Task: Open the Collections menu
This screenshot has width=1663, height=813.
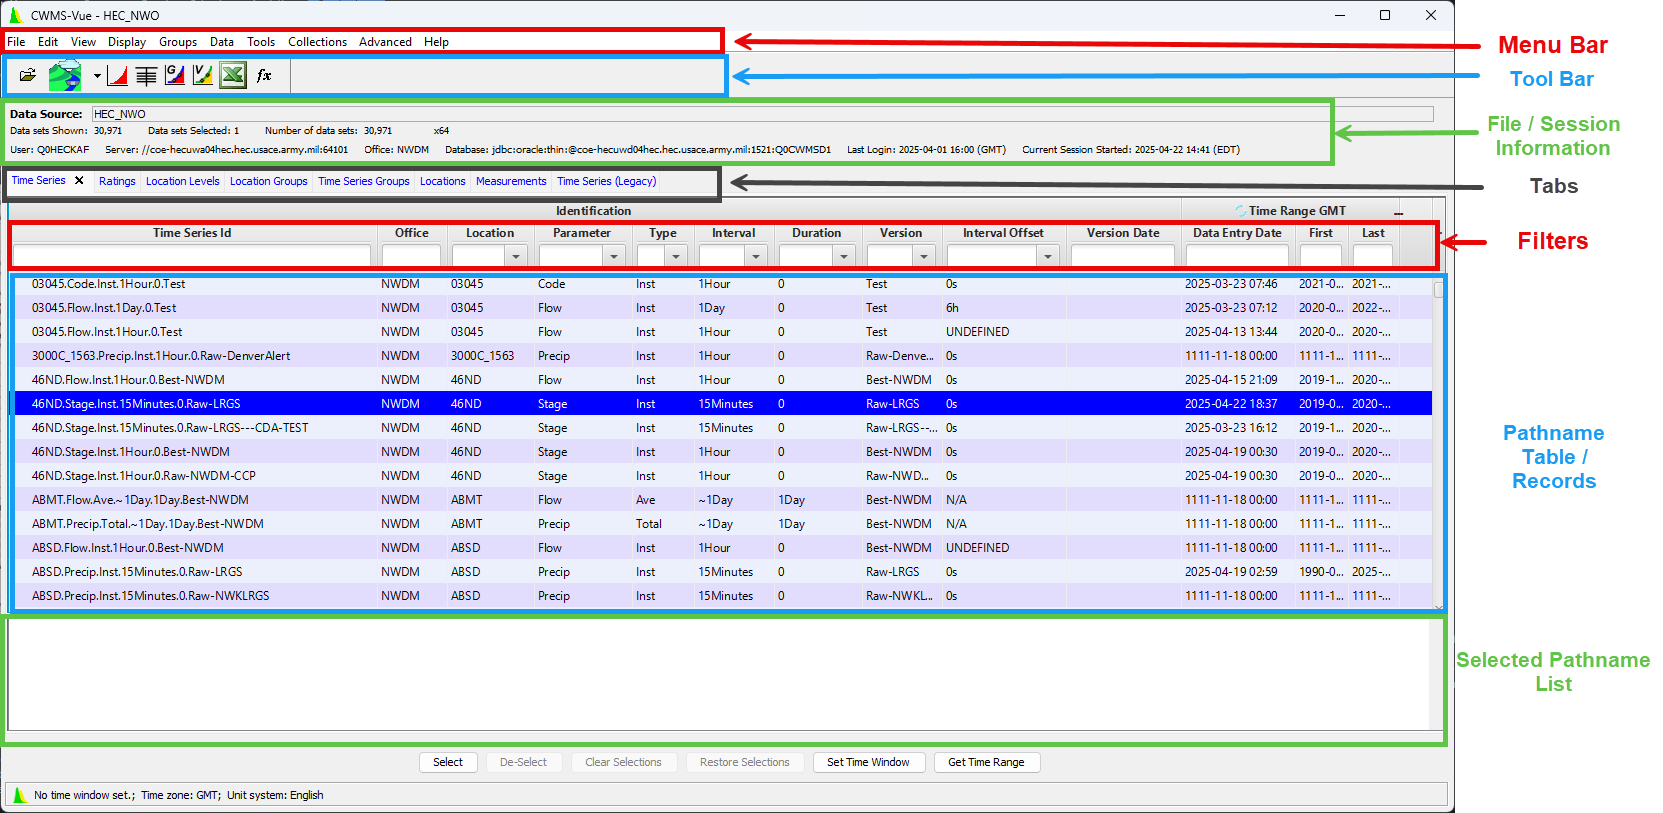Action: click(317, 42)
